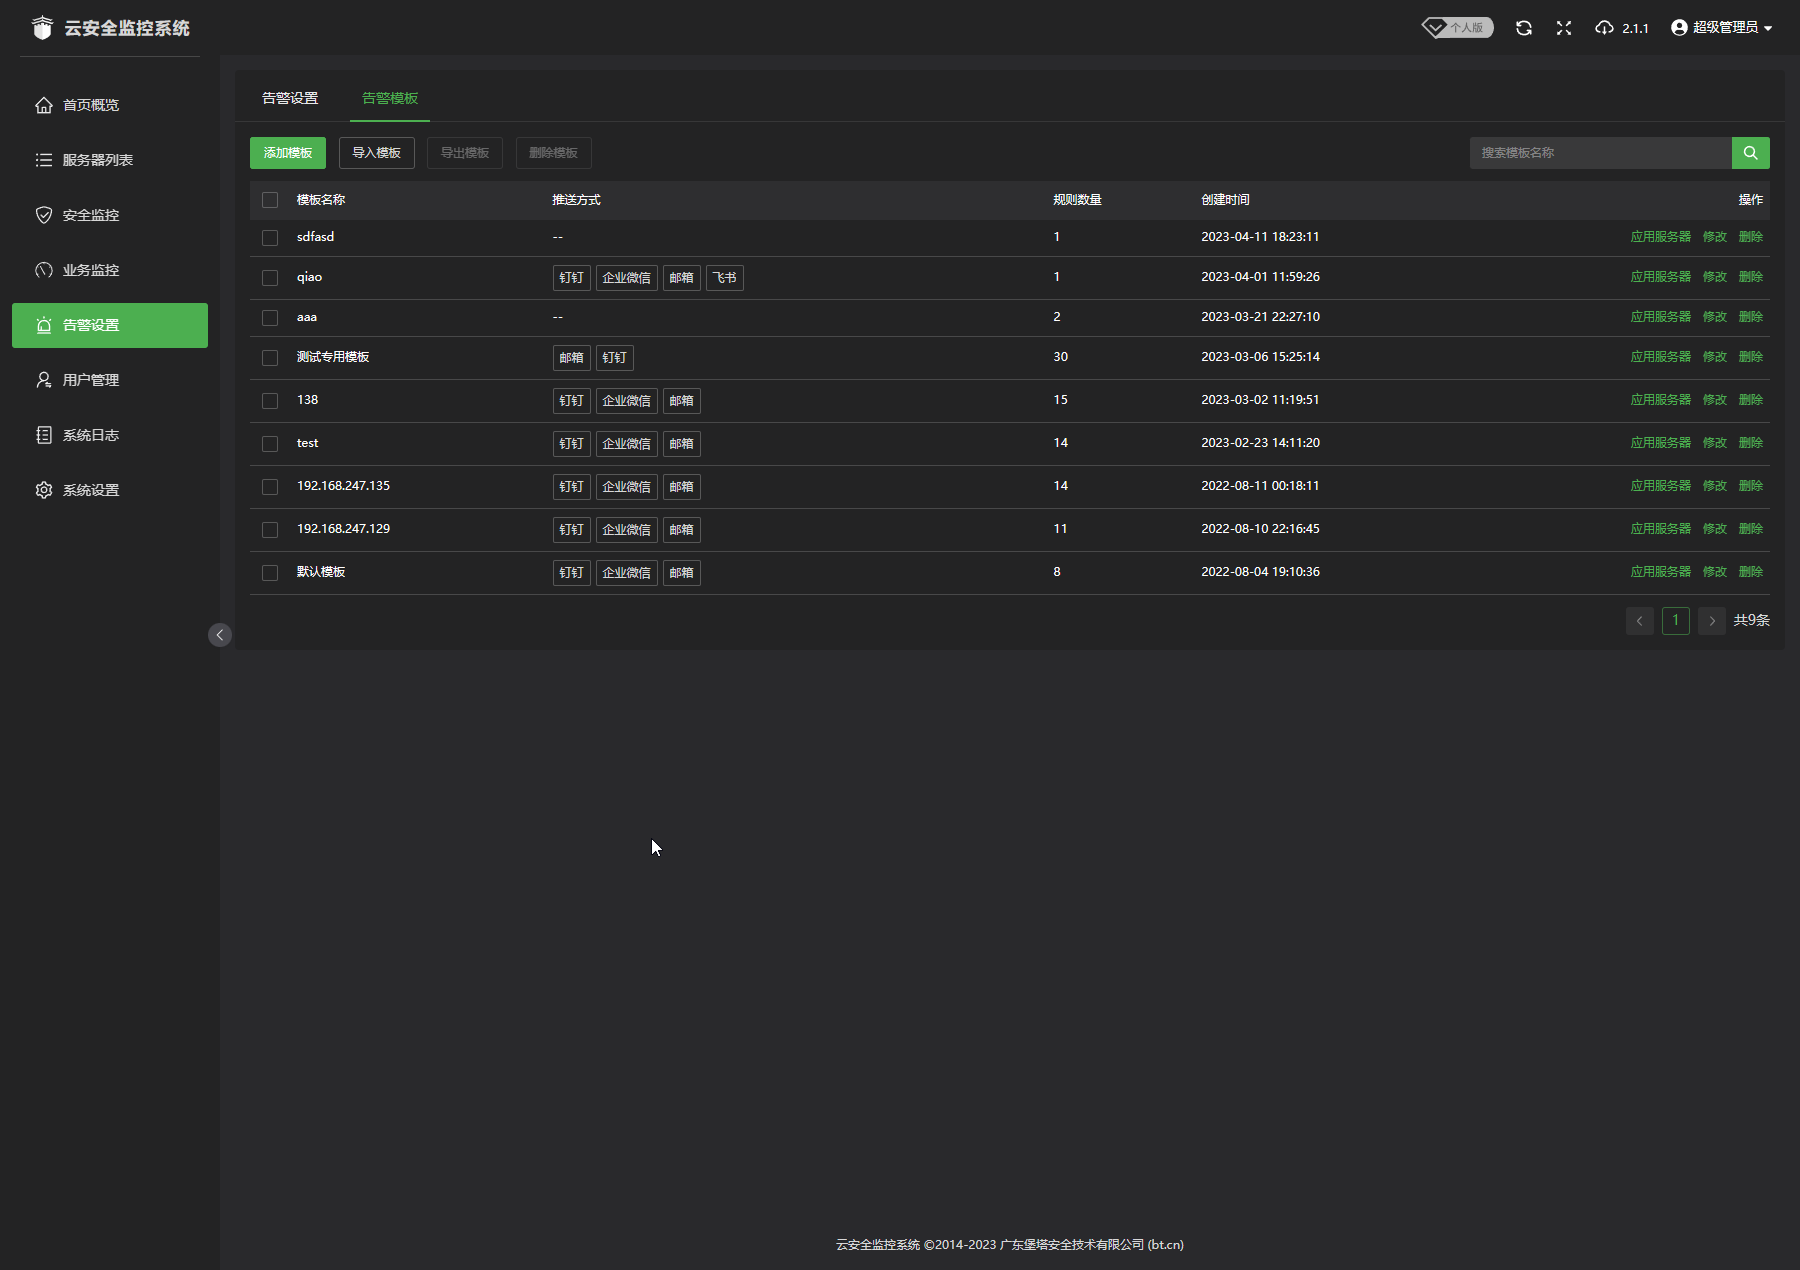Click the 个人版 edition badge
The width and height of the screenshot is (1800, 1270).
pos(1458,28)
